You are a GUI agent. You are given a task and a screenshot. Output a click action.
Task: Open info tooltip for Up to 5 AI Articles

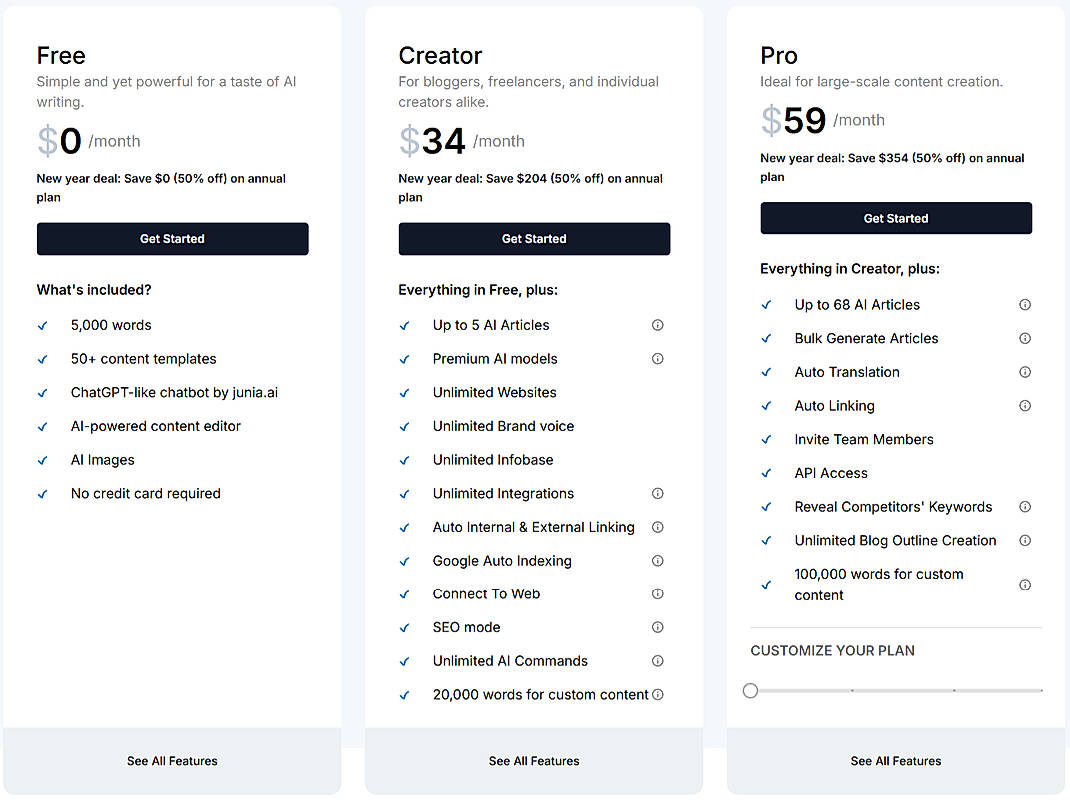click(657, 325)
